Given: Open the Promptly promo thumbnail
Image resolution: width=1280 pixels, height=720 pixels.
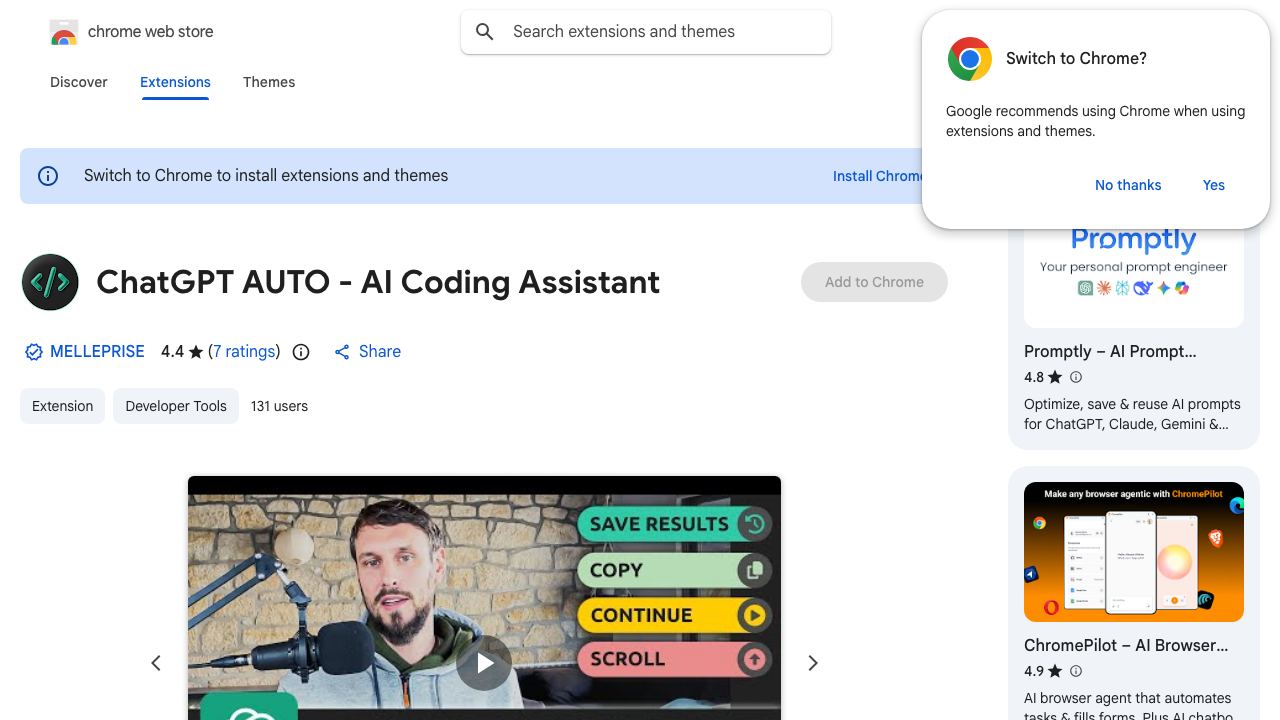Looking at the screenshot, I should point(1134,278).
